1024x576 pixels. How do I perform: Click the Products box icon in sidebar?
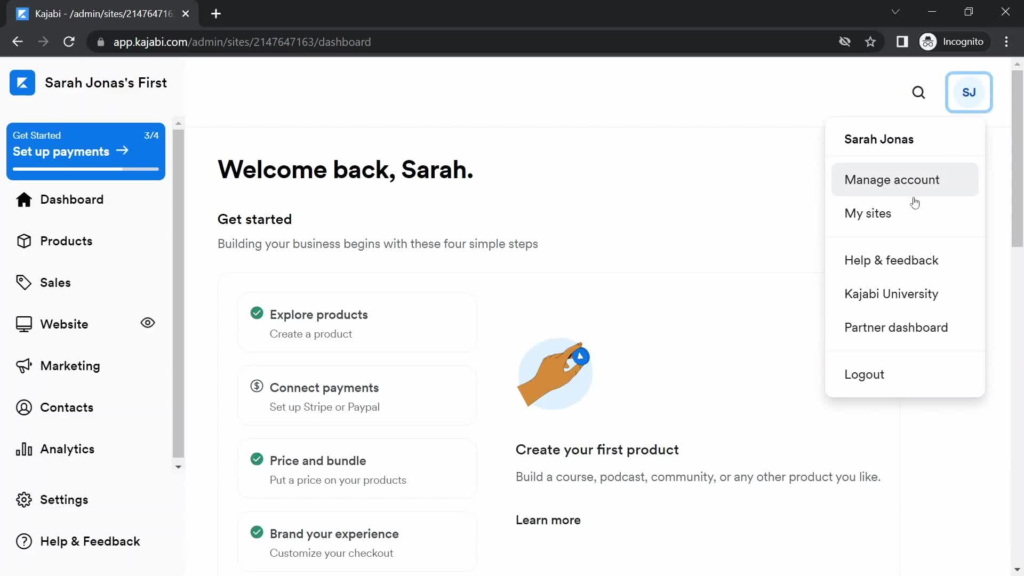pyautogui.click(x=24, y=241)
